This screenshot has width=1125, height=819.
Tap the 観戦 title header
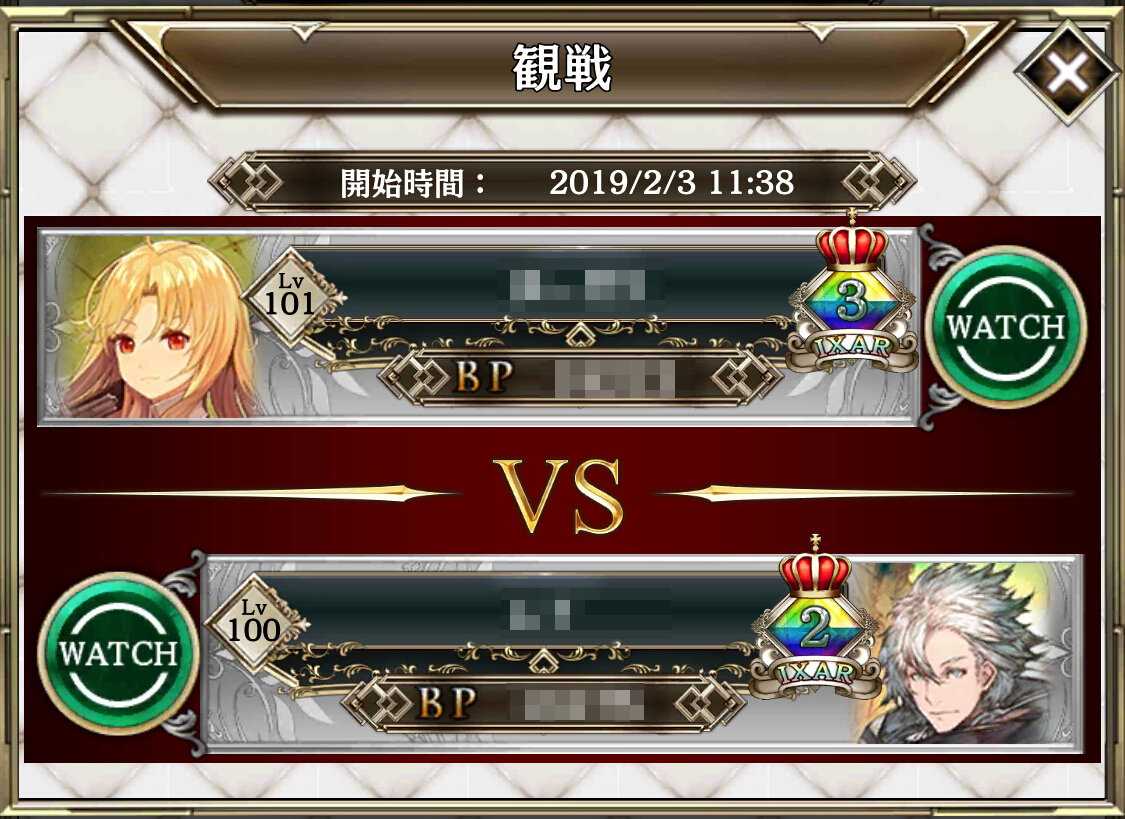click(562, 67)
